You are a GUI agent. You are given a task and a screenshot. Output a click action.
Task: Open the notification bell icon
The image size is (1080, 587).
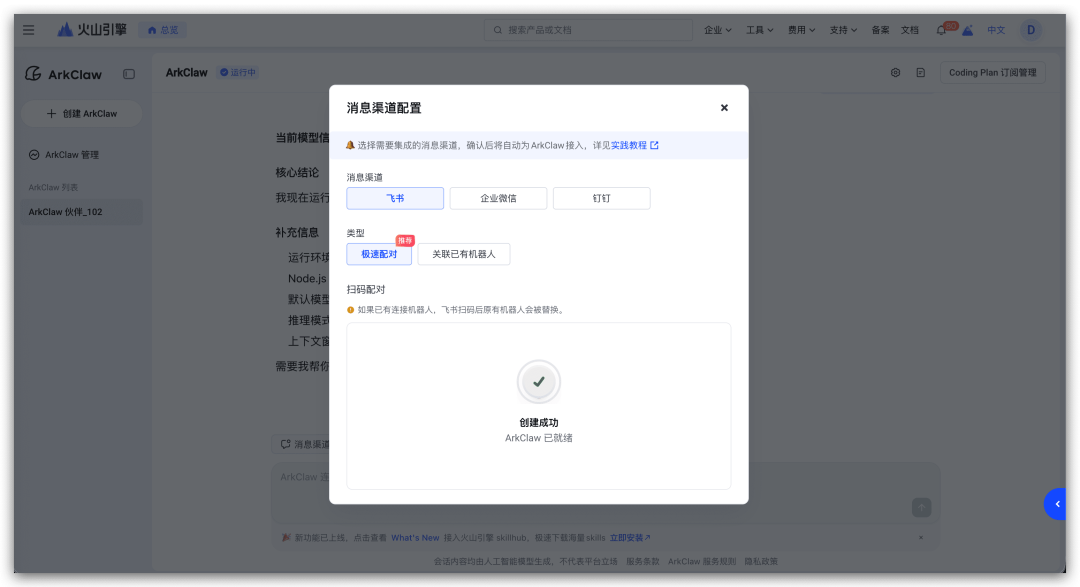940,30
